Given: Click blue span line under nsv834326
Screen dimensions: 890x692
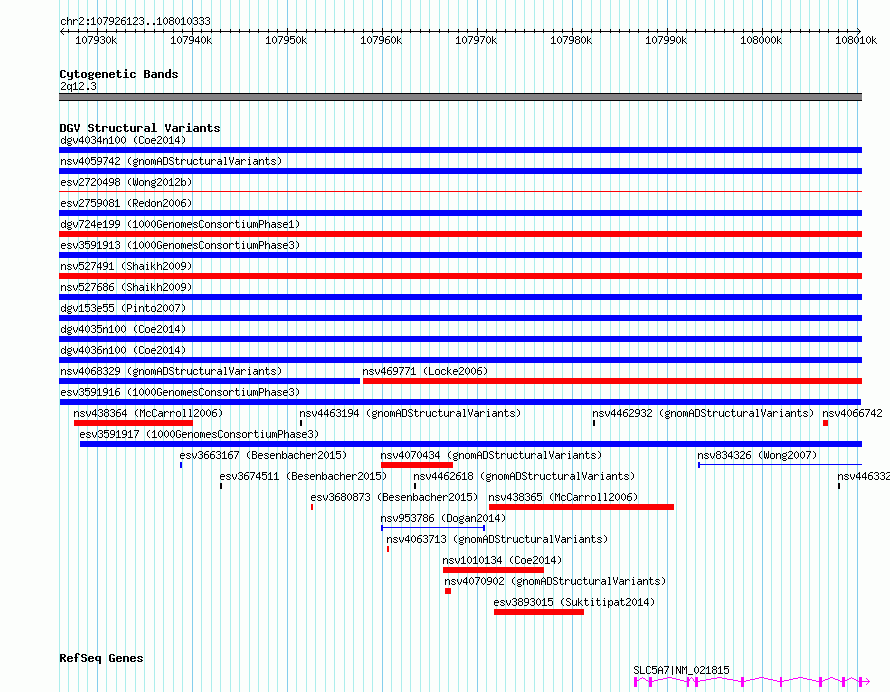Looking at the screenshot, I should tap(780, 465).
